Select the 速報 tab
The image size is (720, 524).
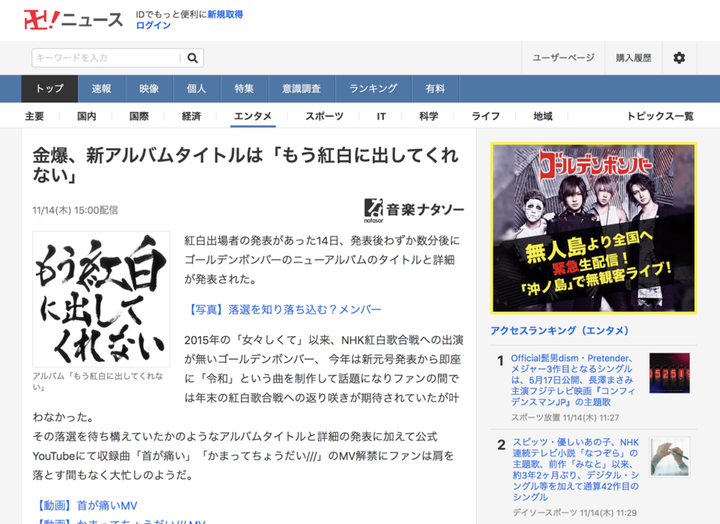point(101,89)
